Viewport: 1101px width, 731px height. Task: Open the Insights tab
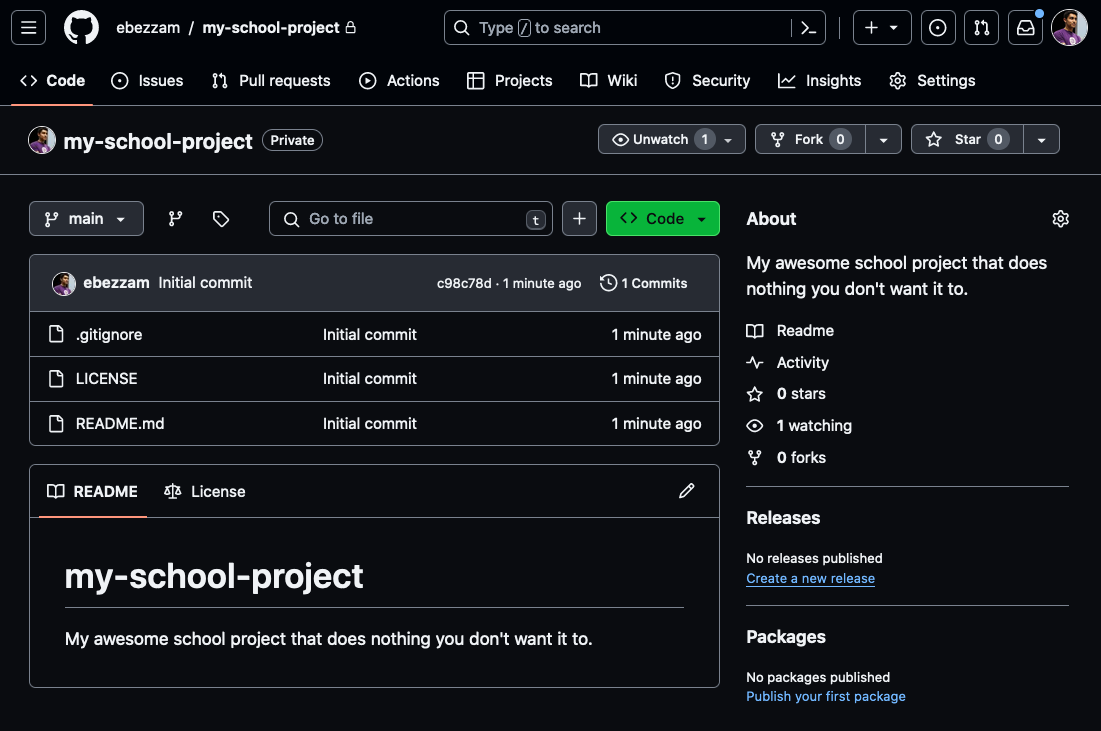click(820, 80)
